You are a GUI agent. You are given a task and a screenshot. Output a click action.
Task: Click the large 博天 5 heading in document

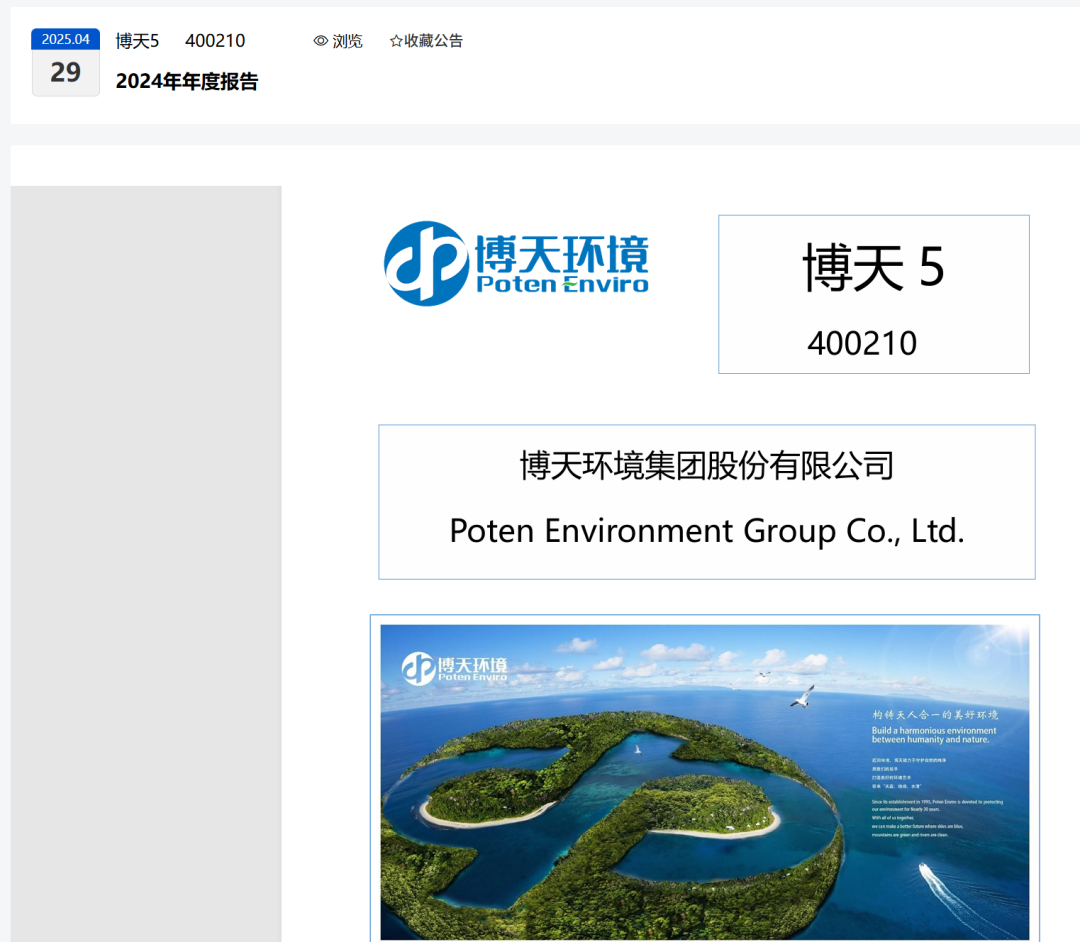click(x=873, y=267)
